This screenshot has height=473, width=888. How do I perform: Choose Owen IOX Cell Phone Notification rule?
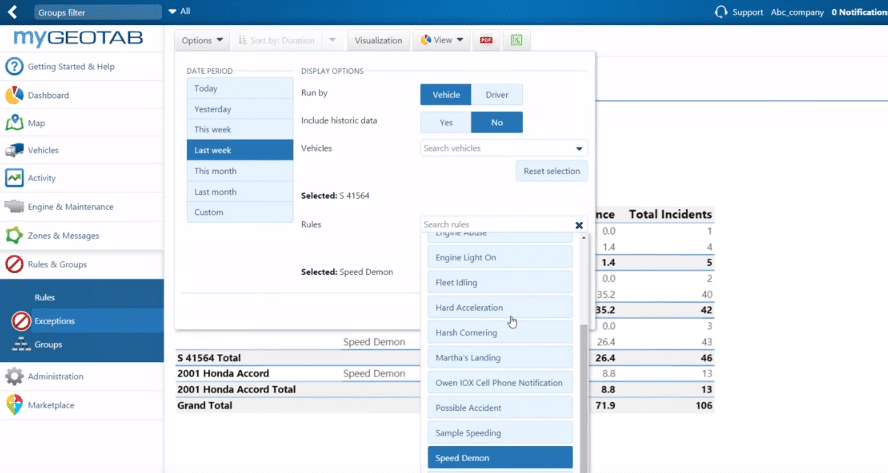click(500, 382)
